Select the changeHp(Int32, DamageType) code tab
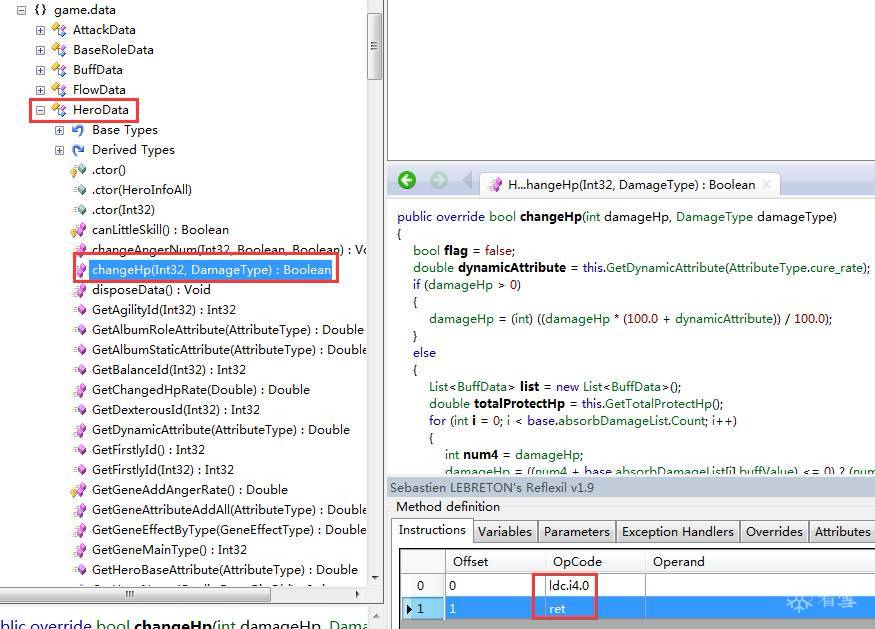875x629 pixels. (631, 185)
